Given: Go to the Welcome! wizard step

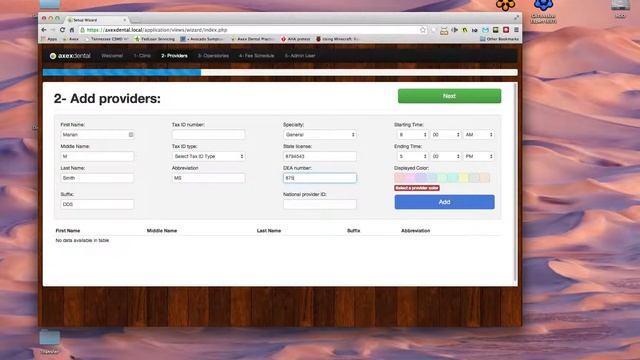Looking at the screenshot, I should point(112,56).
